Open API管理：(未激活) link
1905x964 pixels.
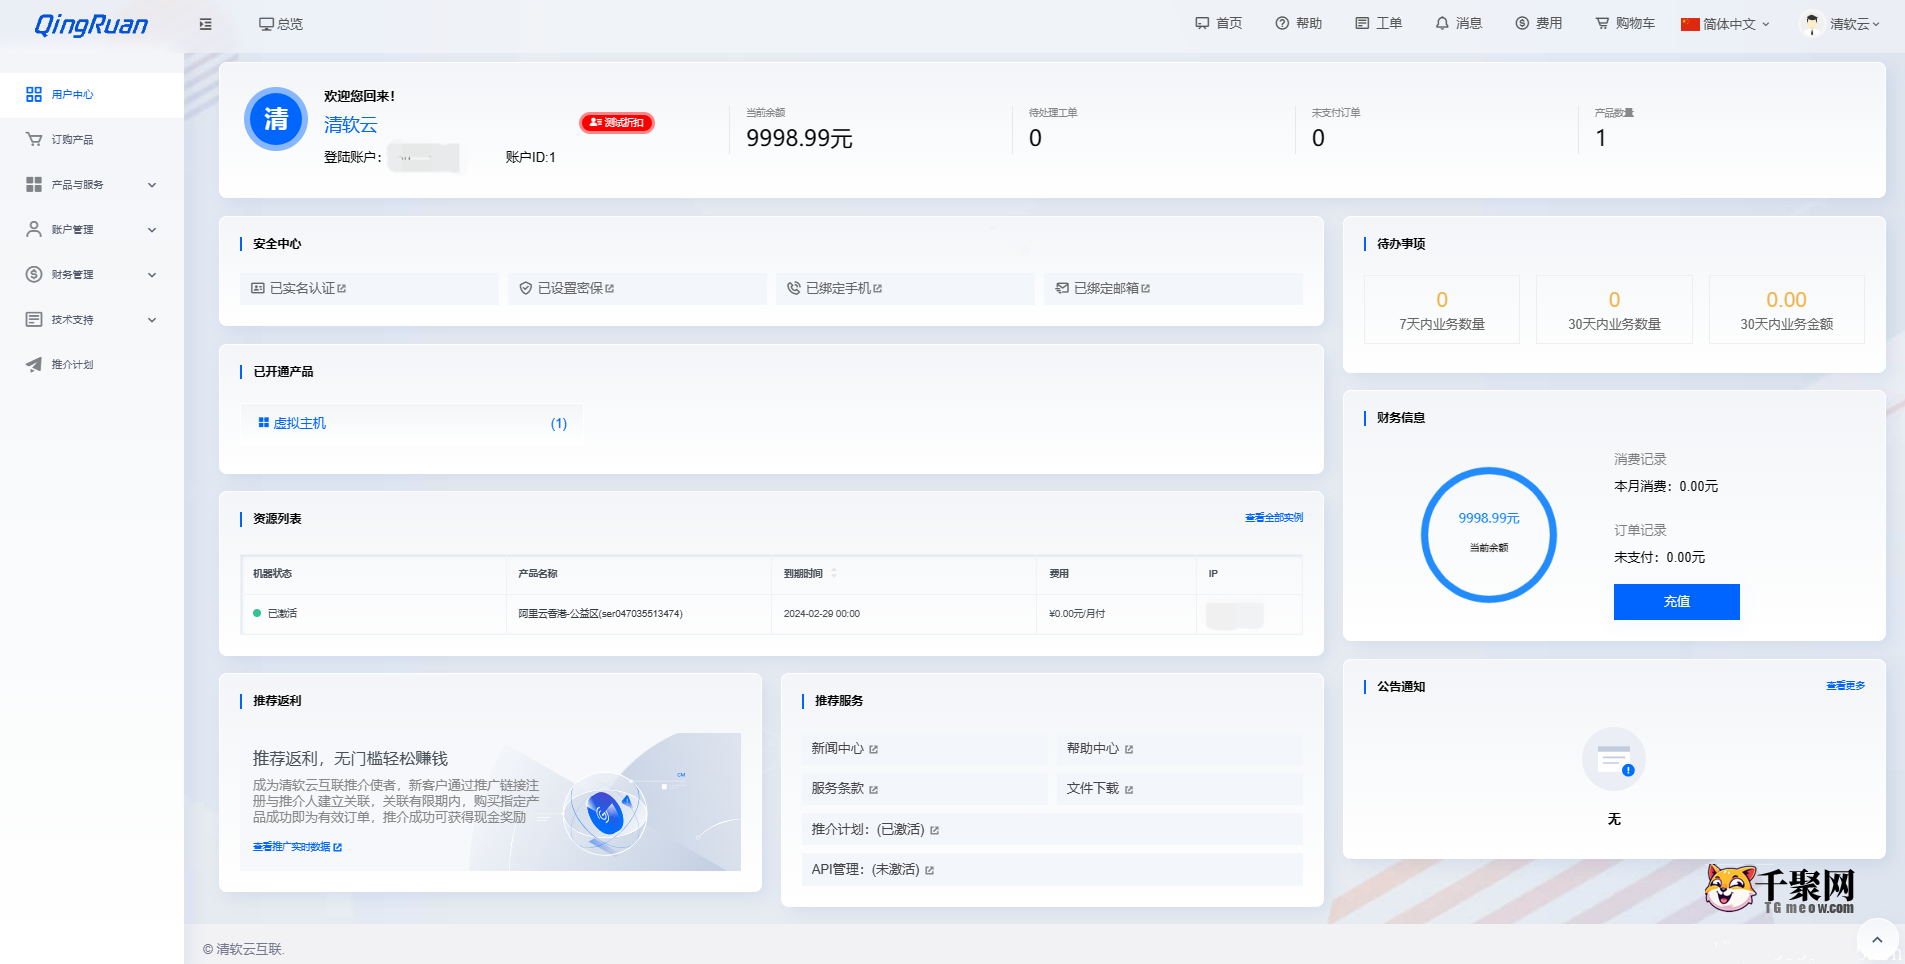[x=1052, y=869]
